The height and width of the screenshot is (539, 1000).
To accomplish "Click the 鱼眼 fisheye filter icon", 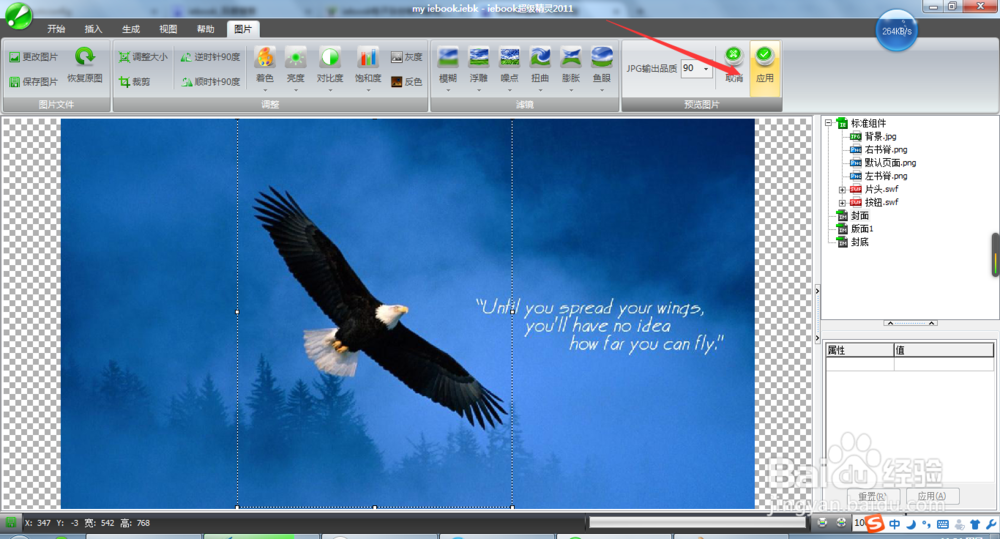I will [x=601, y=57].
